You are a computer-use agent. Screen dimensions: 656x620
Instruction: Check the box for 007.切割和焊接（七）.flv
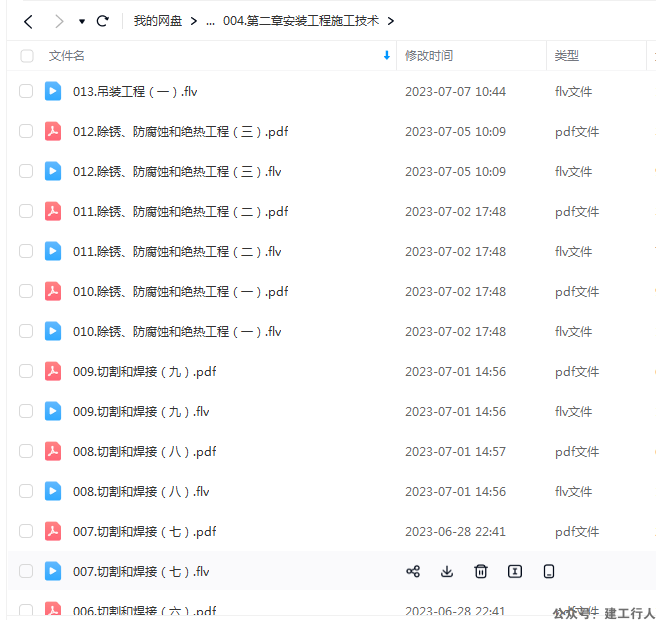point(26,571)
